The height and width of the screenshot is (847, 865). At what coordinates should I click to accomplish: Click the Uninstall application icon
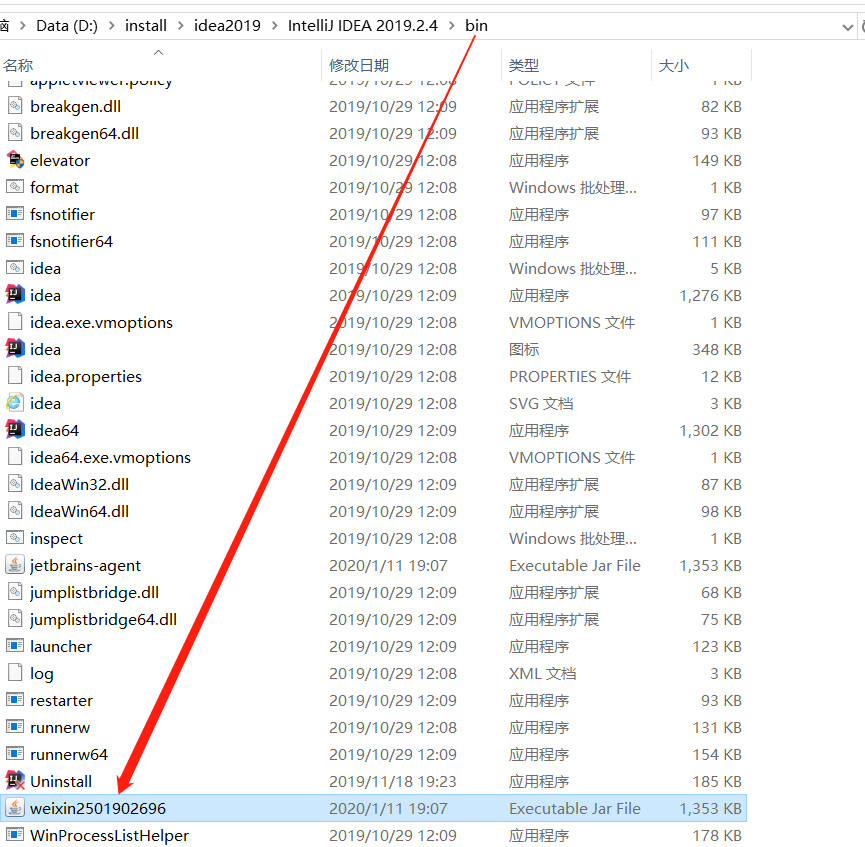15,781
